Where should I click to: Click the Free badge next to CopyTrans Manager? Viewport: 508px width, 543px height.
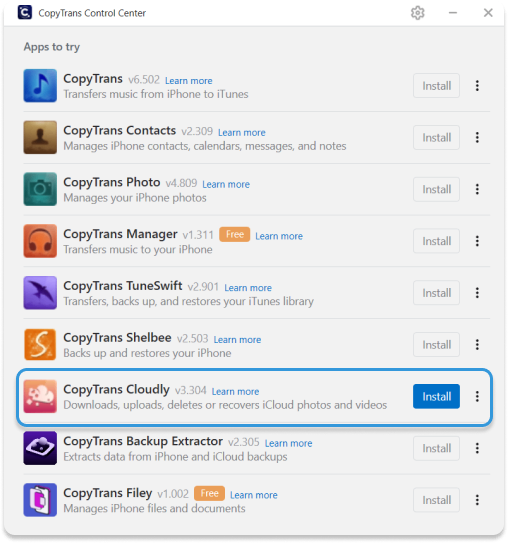tap(234, 234)
